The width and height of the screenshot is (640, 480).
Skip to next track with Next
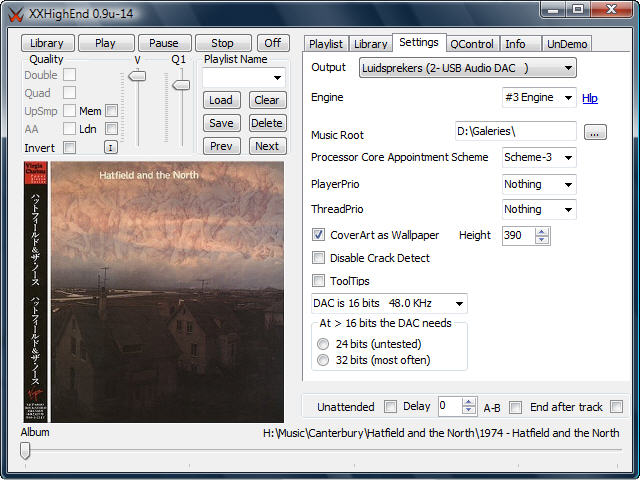point(267,146)
